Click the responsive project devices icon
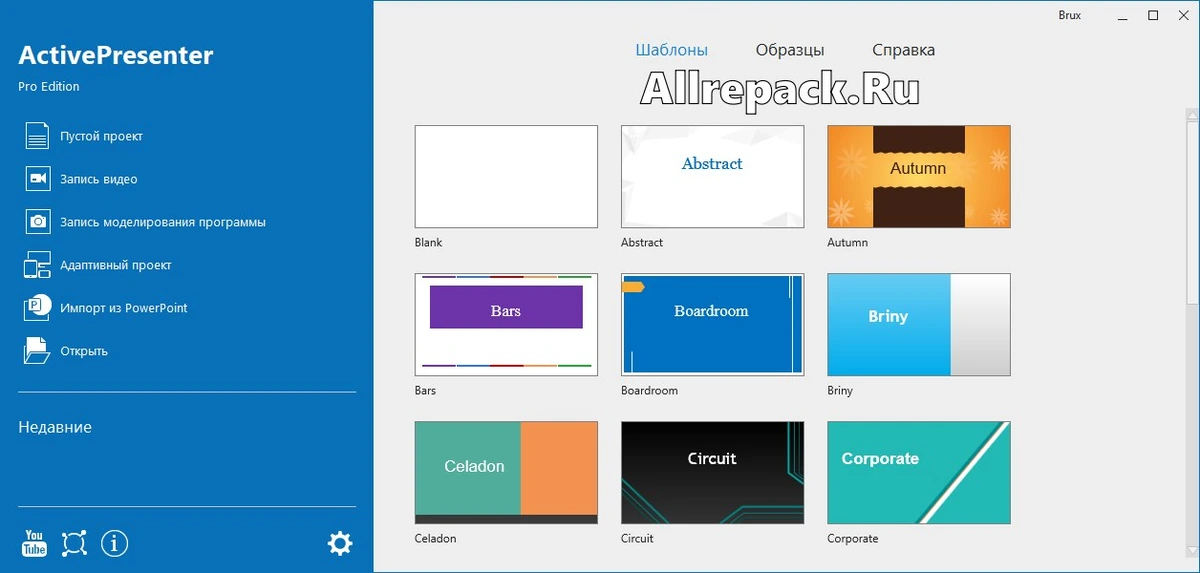The height and width of the screenshot is (573, 1200). point(37,265)
